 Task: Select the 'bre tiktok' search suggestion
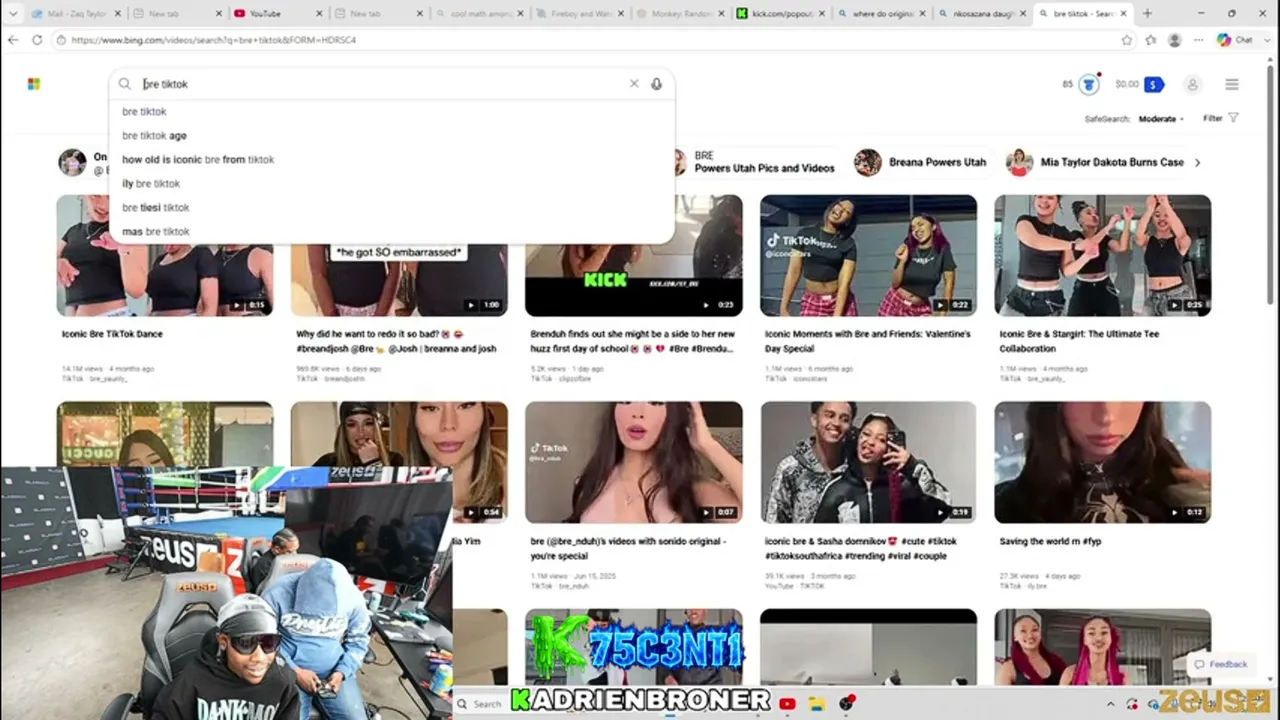click(391, 112)
